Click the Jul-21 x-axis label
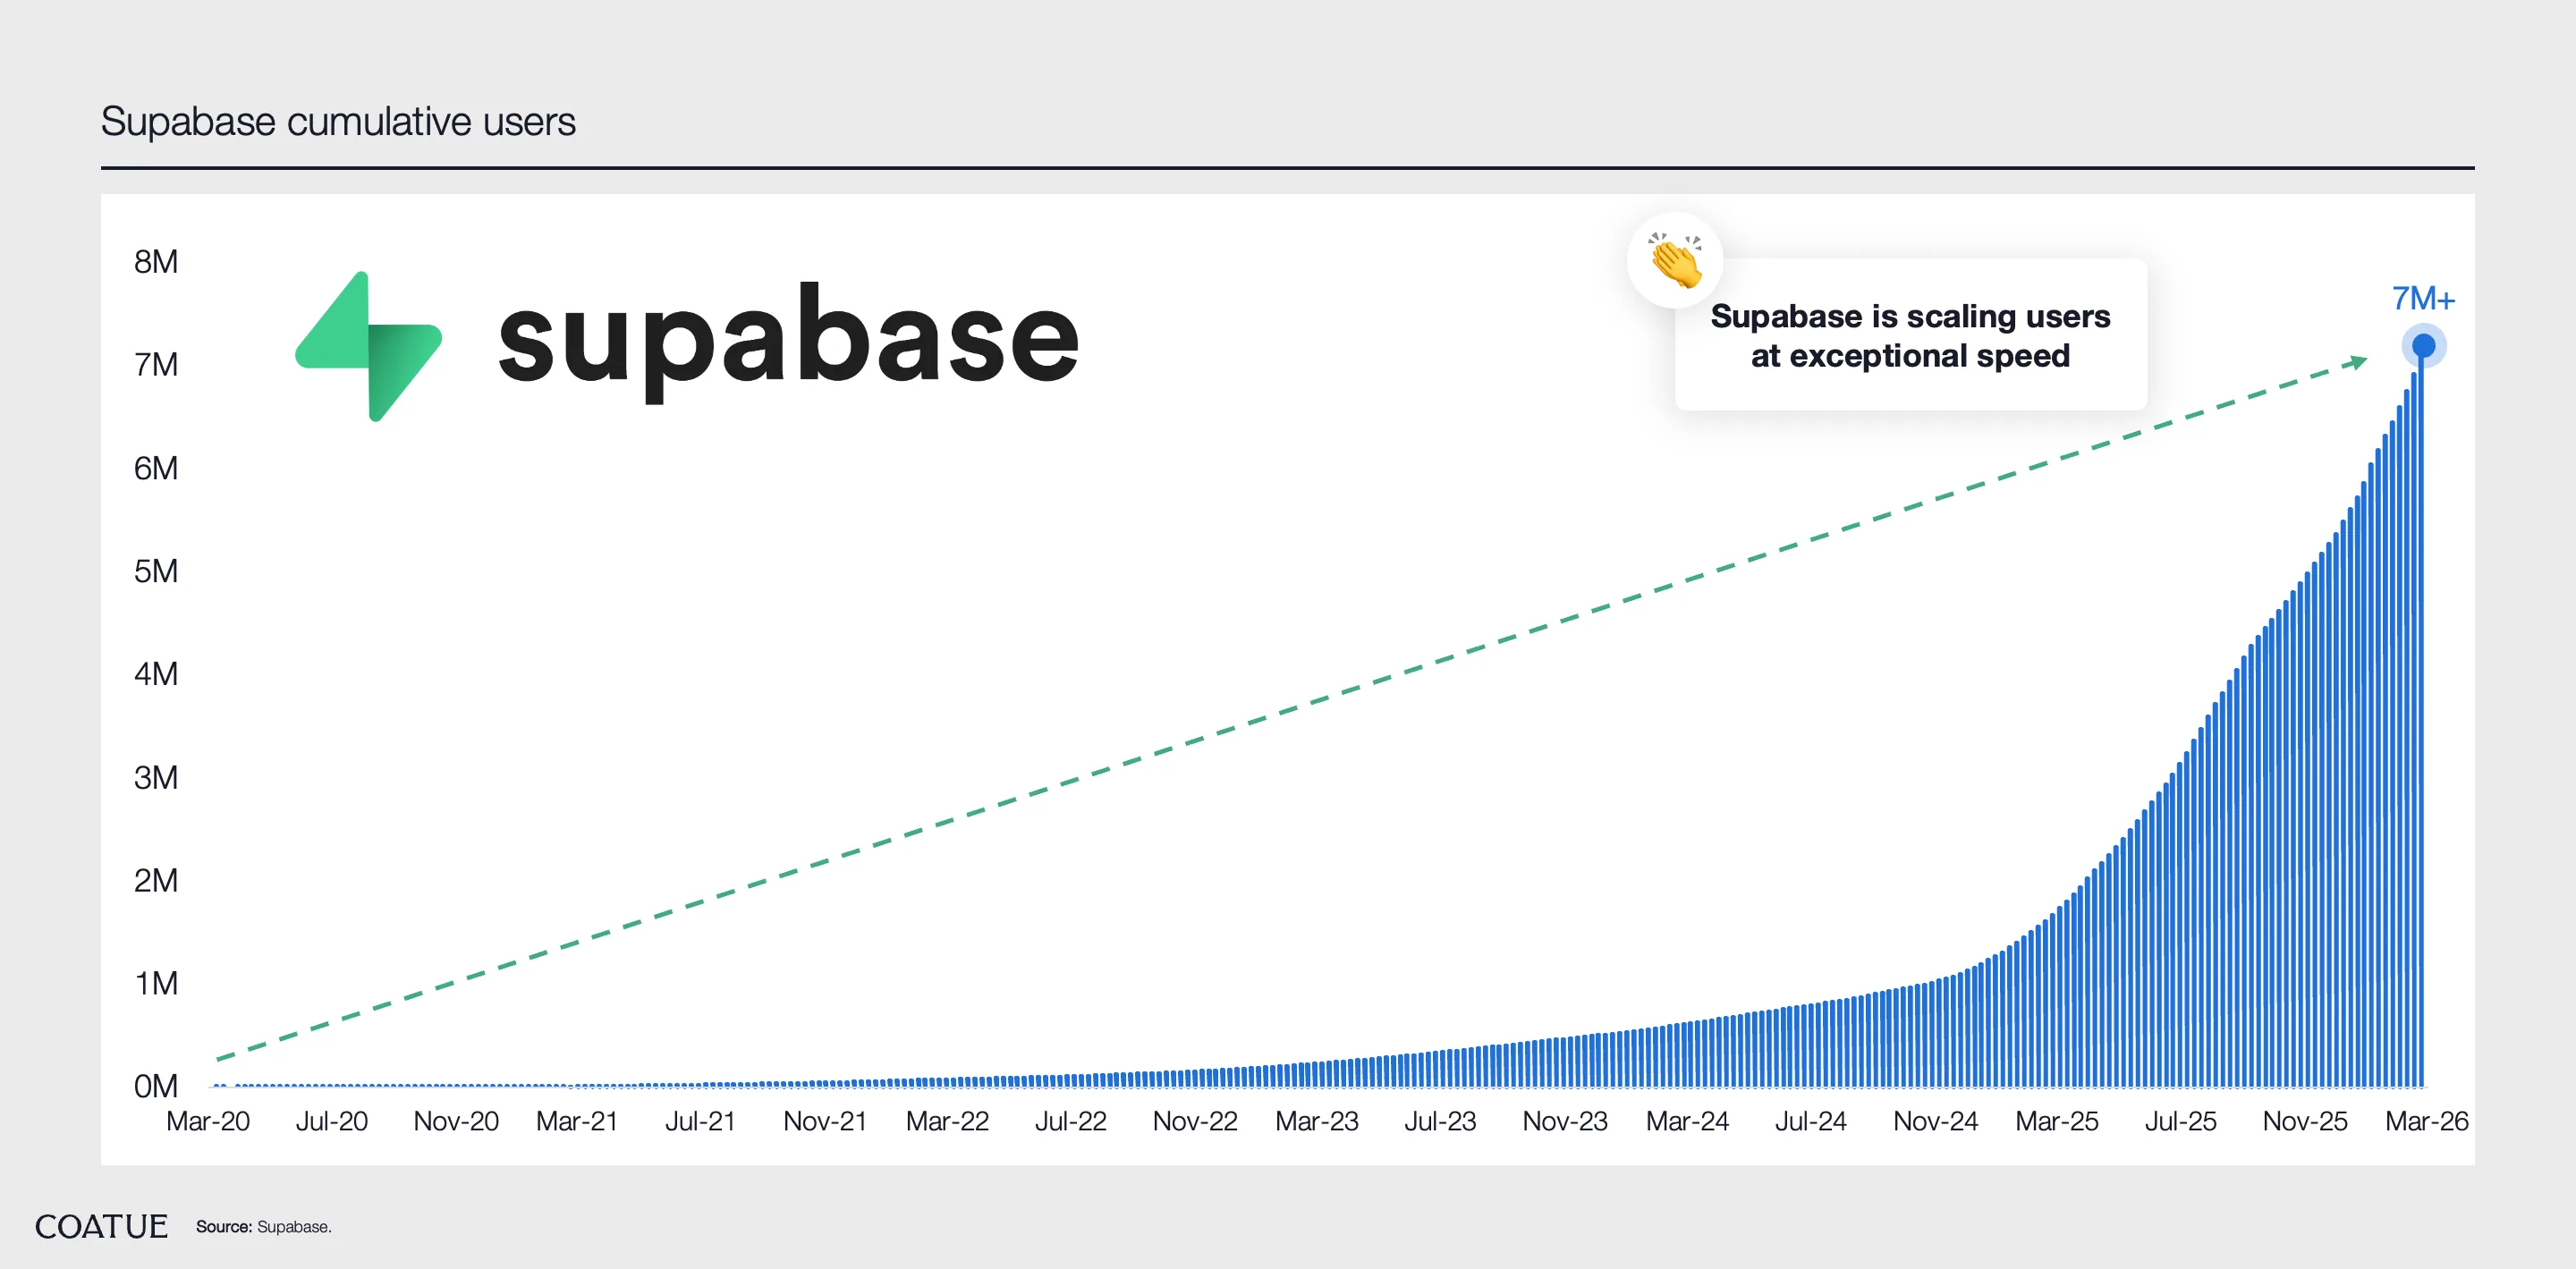 [x=700, y=1121]
